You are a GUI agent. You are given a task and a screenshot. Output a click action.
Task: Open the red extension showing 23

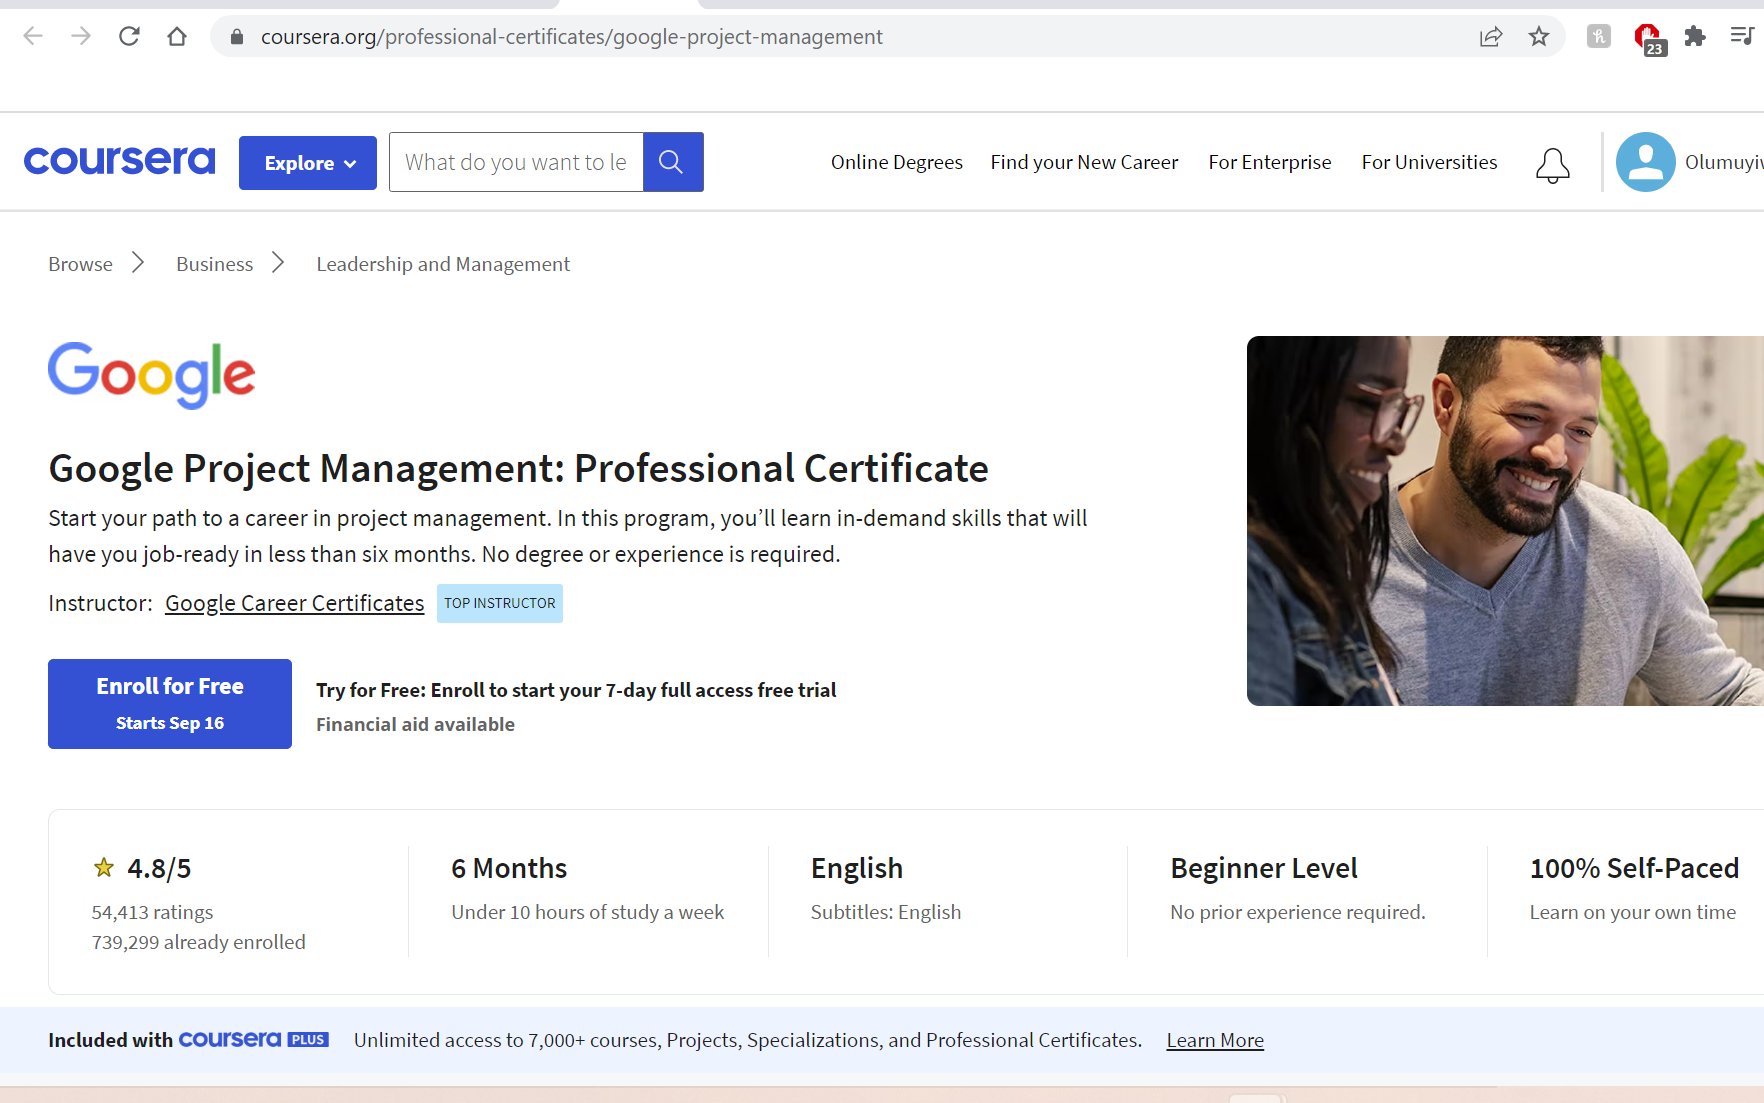click(x=1649, y=39)
